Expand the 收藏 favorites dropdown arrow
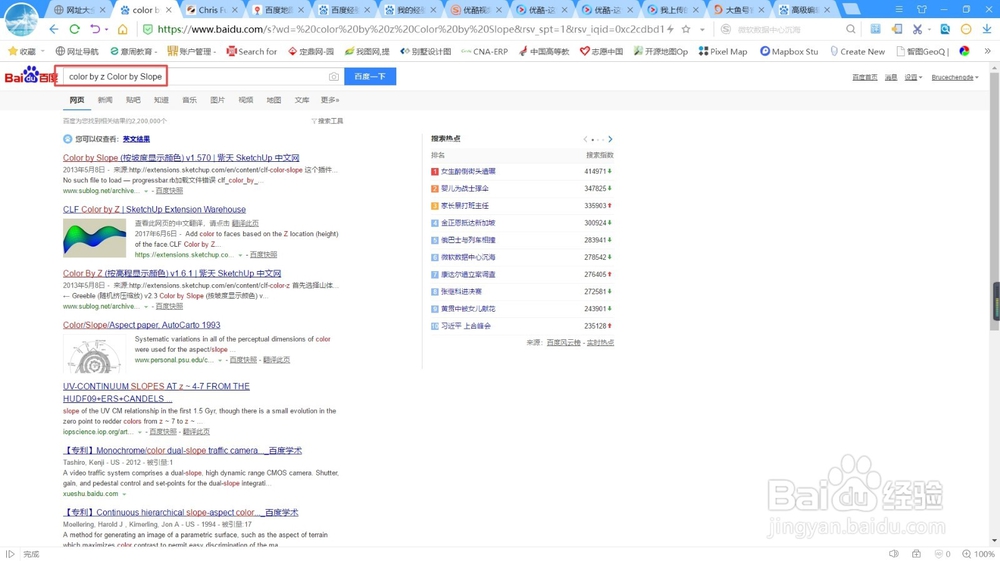The height and width of the screenshot is (561, 1000). [43, 51]
